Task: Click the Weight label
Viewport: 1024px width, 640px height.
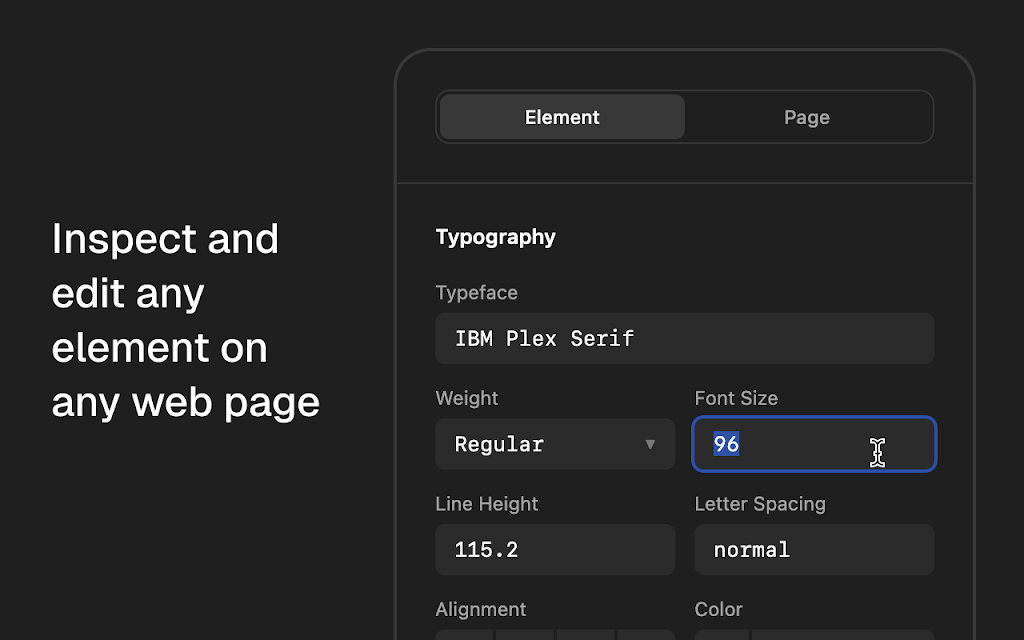Action: pyautogui.click(x=466, y=398)
